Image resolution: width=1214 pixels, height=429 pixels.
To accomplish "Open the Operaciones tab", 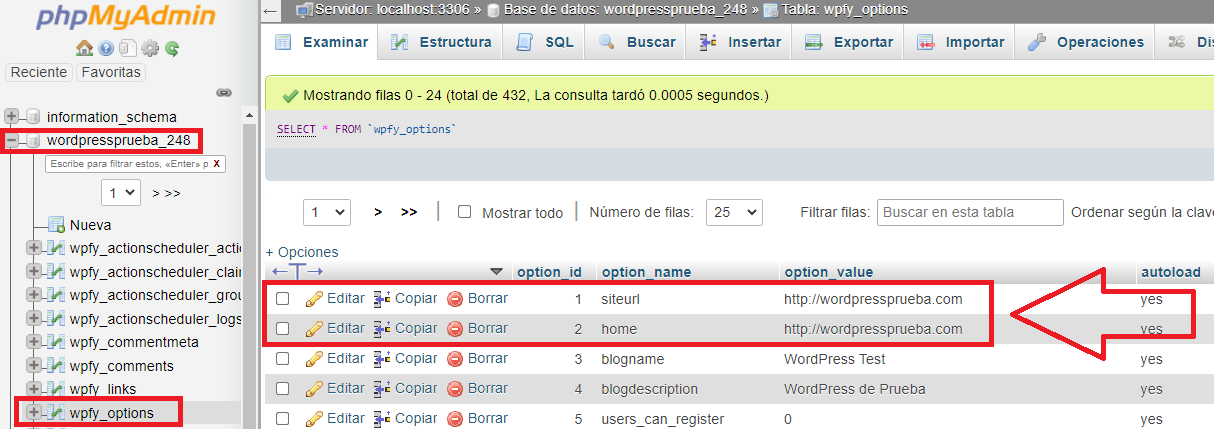I will coord(1085,42).
